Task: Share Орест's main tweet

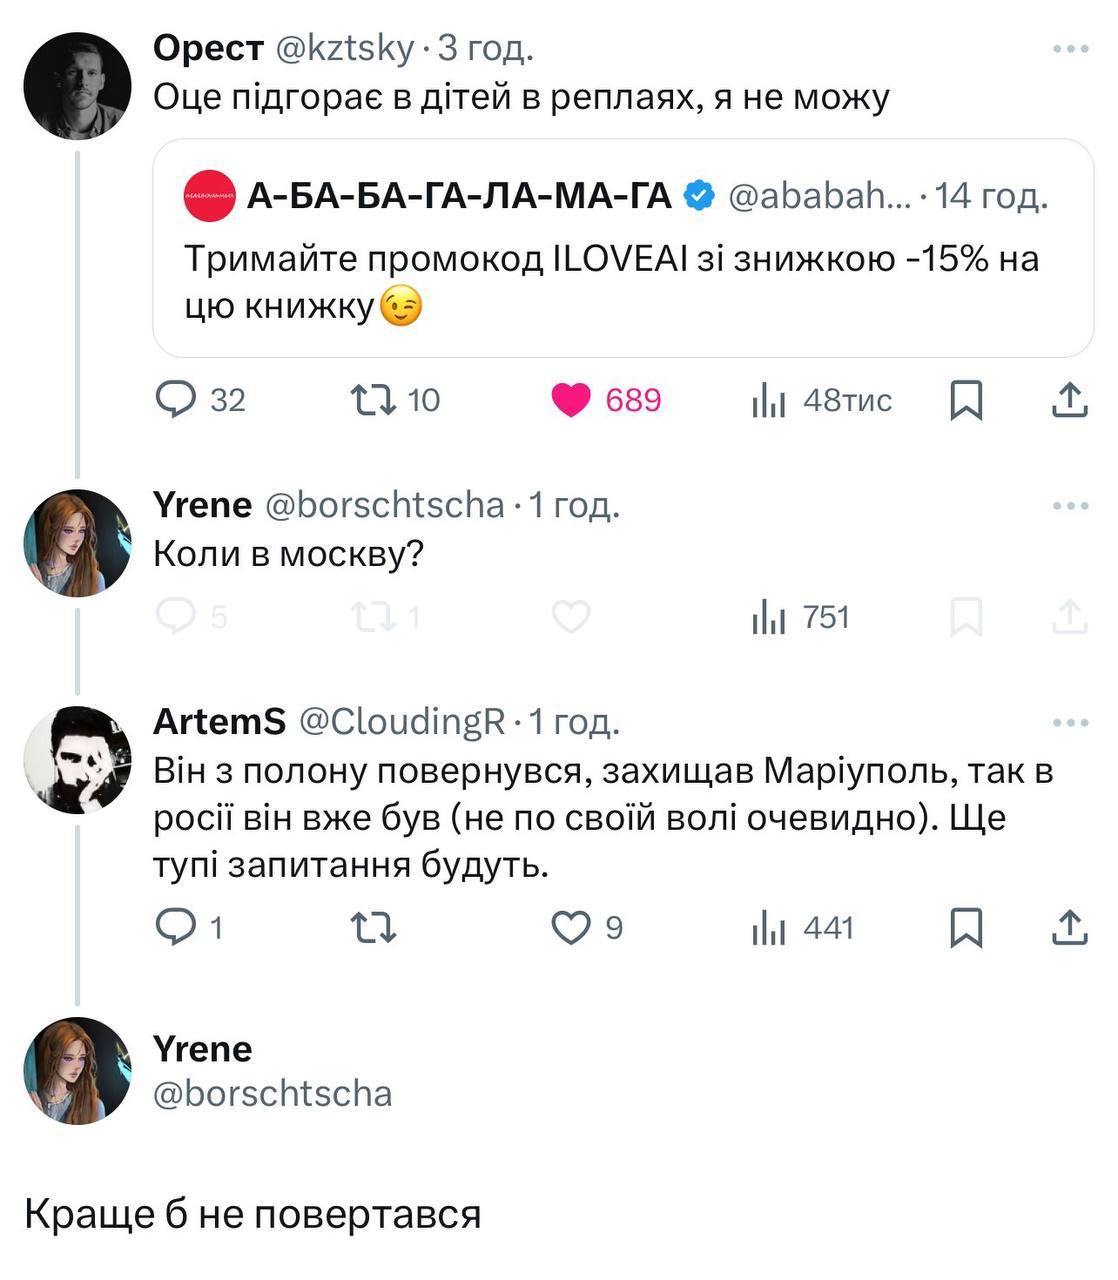Action: (1069, 400)
